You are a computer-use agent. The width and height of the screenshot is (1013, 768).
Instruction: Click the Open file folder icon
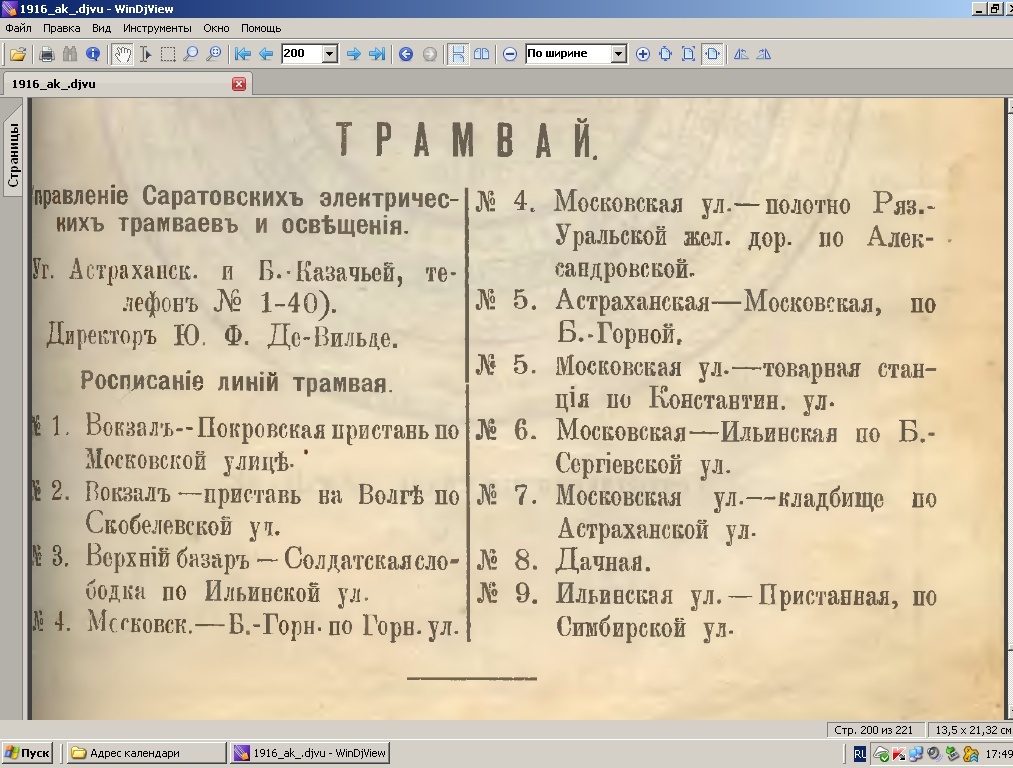point(18,54)
